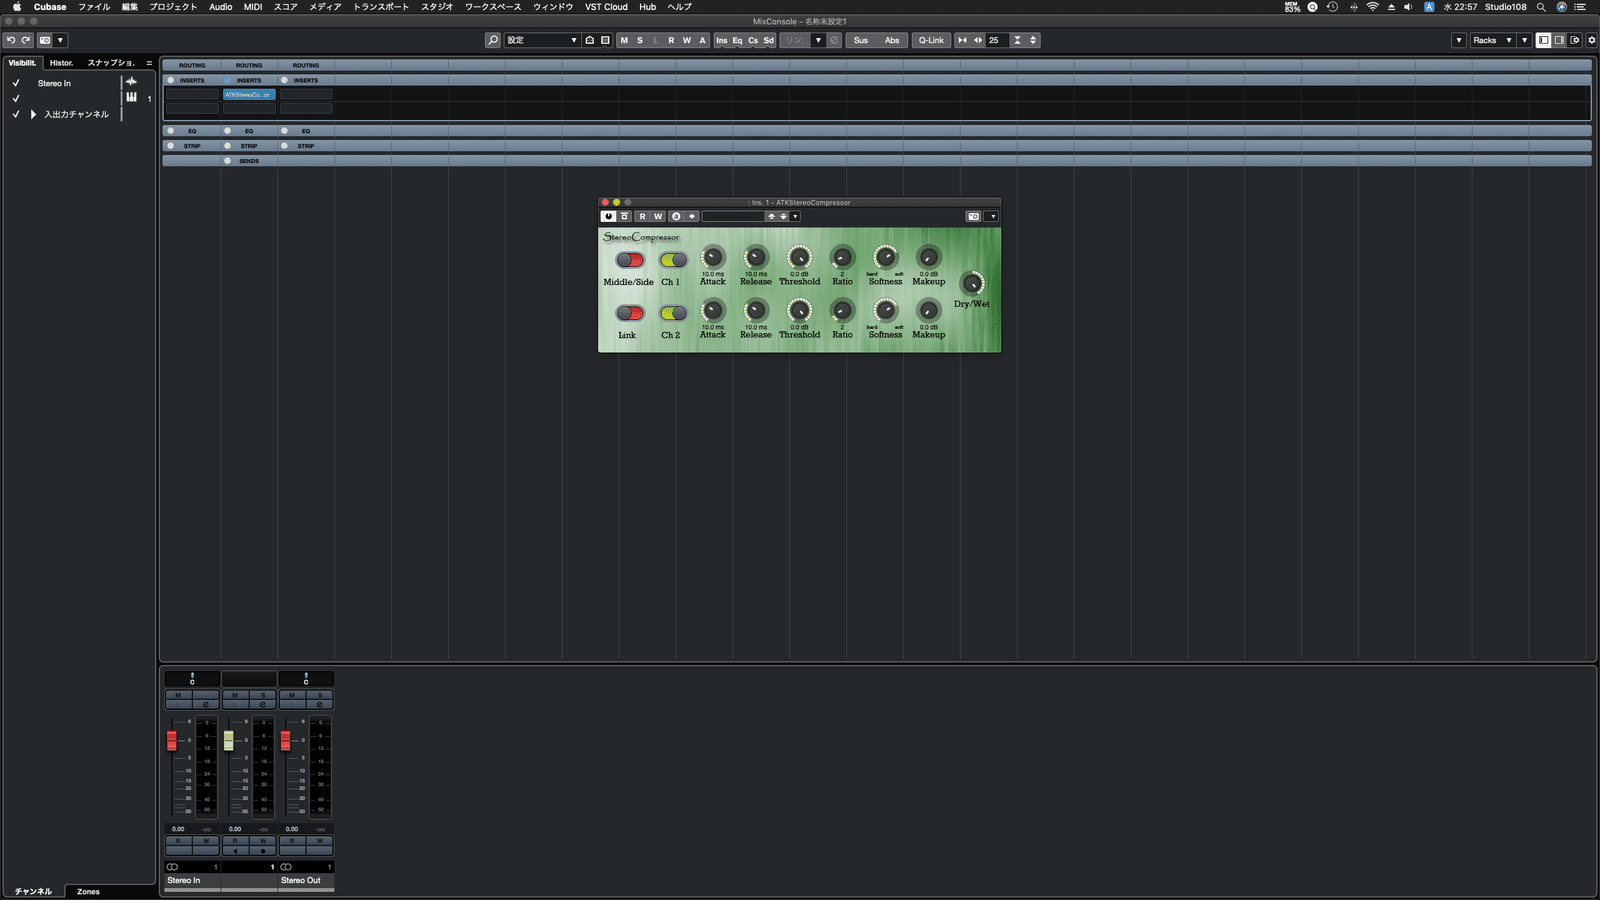Toggle visibility checkmark for Stereo In
Image resolution: width=1600 pixels, height=900 pixels.
click(x=16, y=83)
